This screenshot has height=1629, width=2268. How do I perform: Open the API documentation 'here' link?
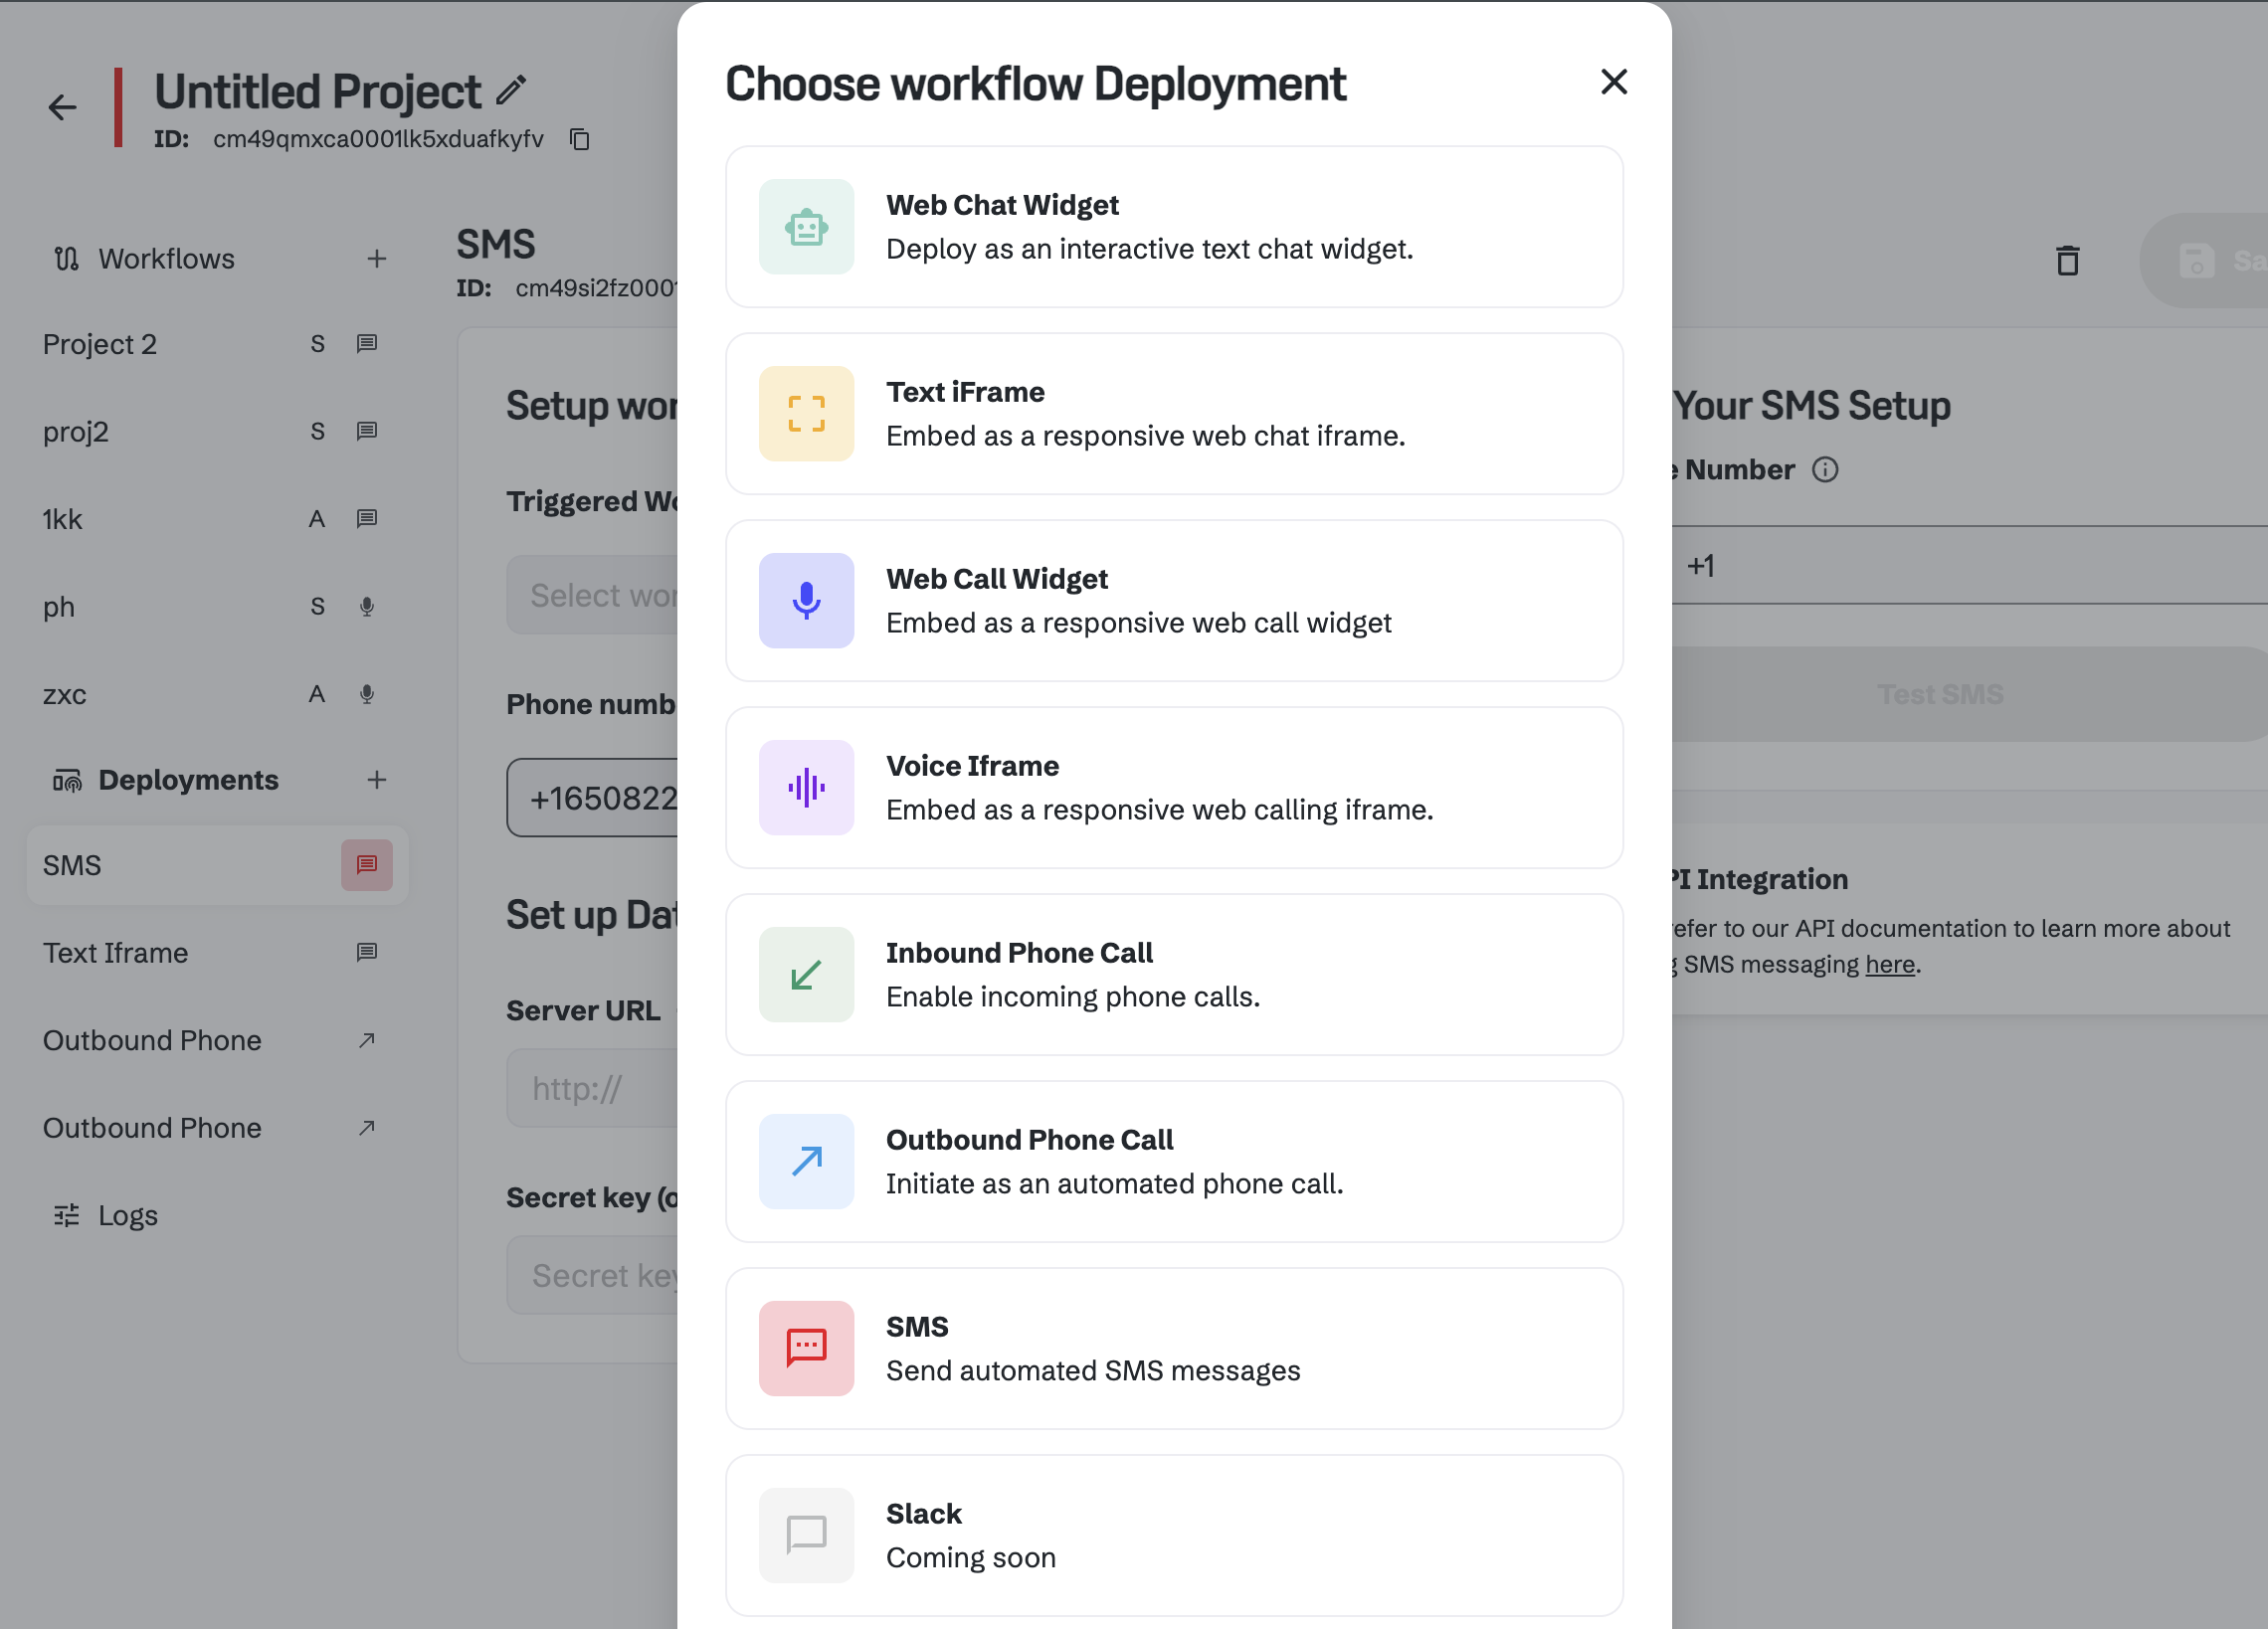(x=1889, y=964)
